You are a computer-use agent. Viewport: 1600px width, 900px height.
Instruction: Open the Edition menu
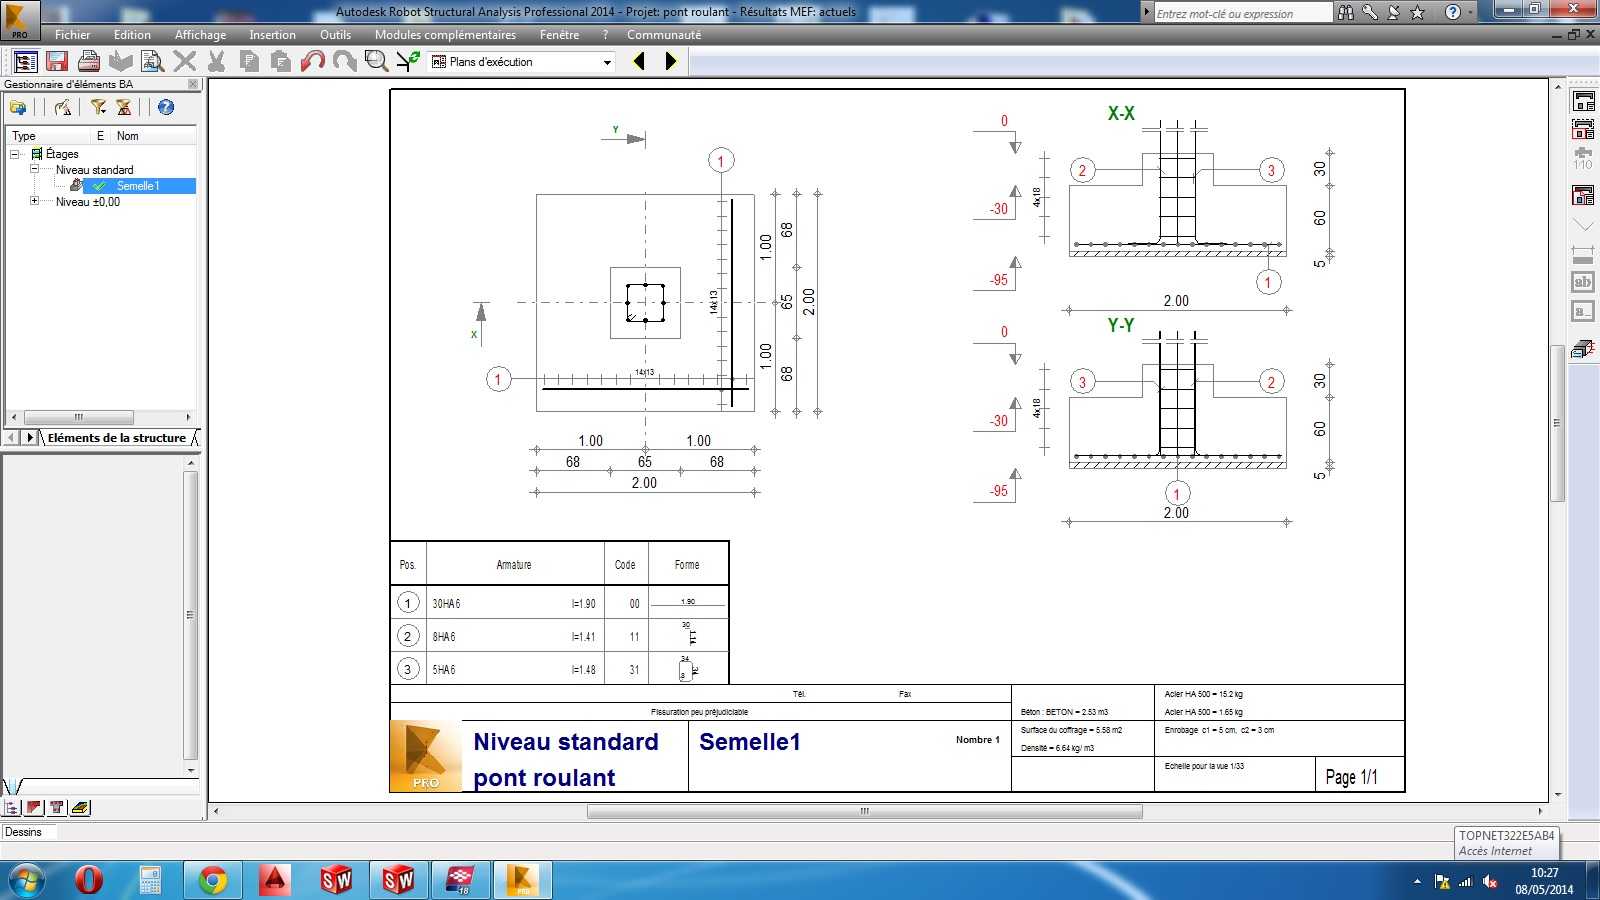(x=132, y=35)
